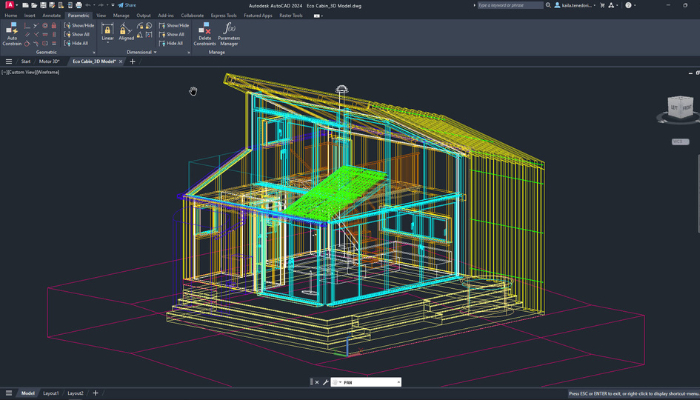Click the Linear dimensional constraint tool
Image resolution: width=700 pixels, height=400 pixels.
(x=107, y=32)
